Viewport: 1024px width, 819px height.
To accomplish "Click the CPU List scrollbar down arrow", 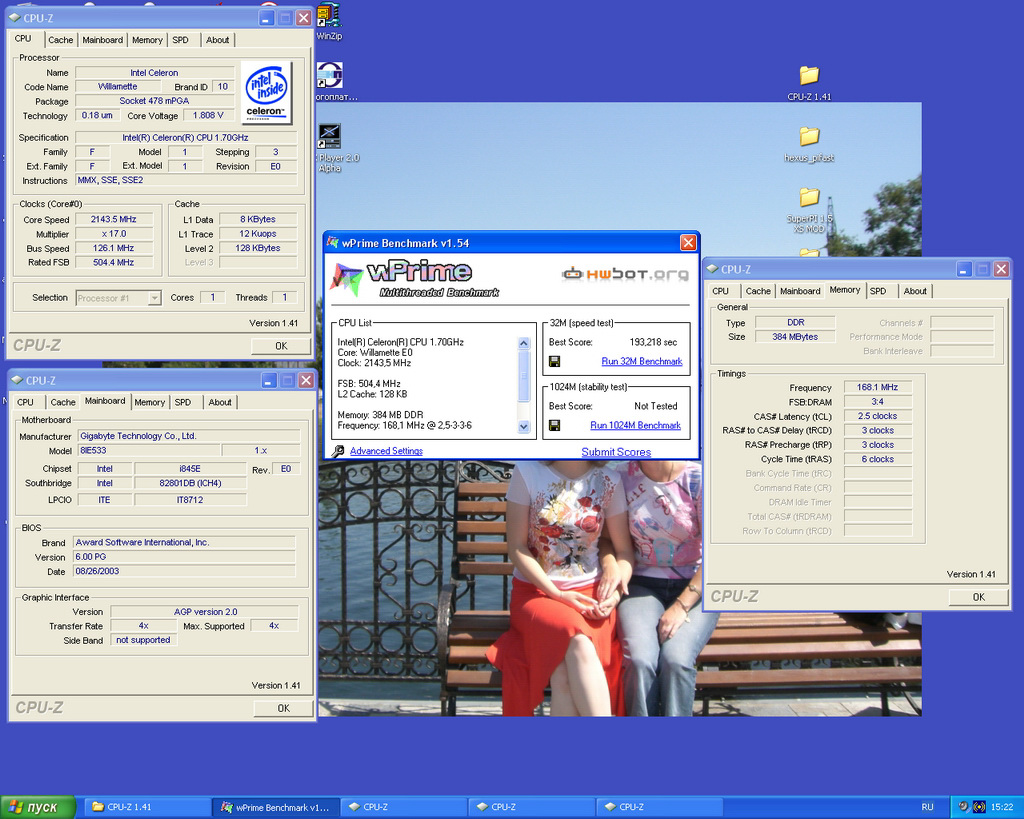I will 524,426.
